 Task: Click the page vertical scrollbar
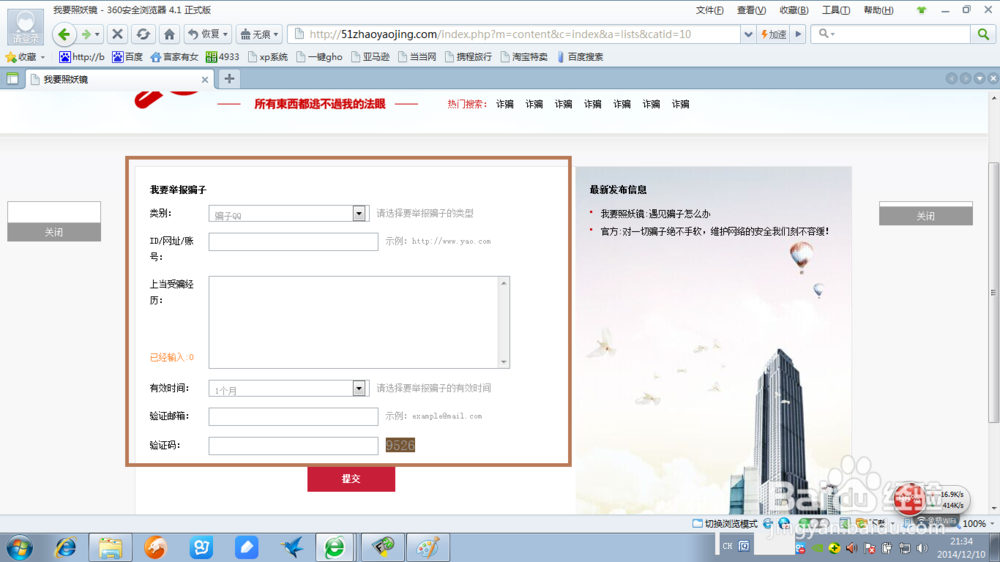(993, 292)
